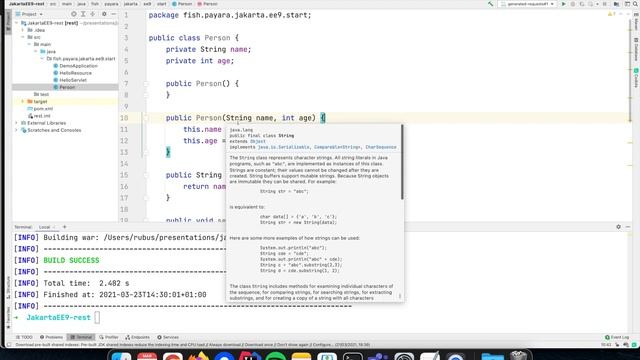This screenshot has width=640, height=360.
Task: Collapse the java source folder
Action: 36,51
